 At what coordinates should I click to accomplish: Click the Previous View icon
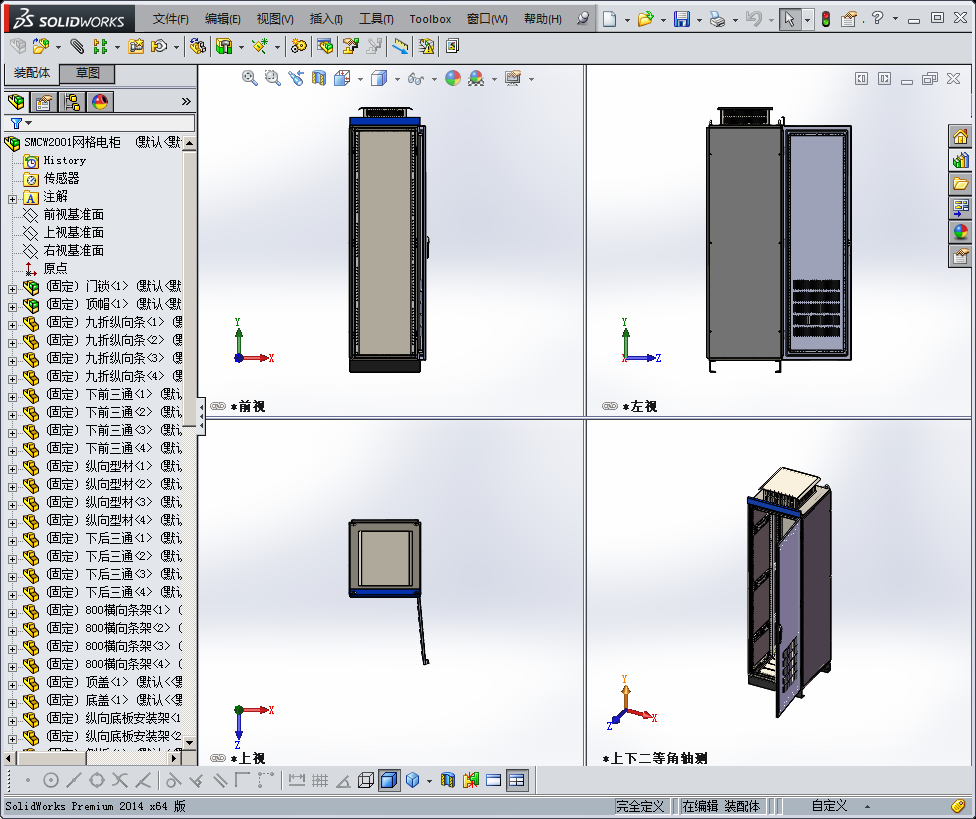pos(296,78)
